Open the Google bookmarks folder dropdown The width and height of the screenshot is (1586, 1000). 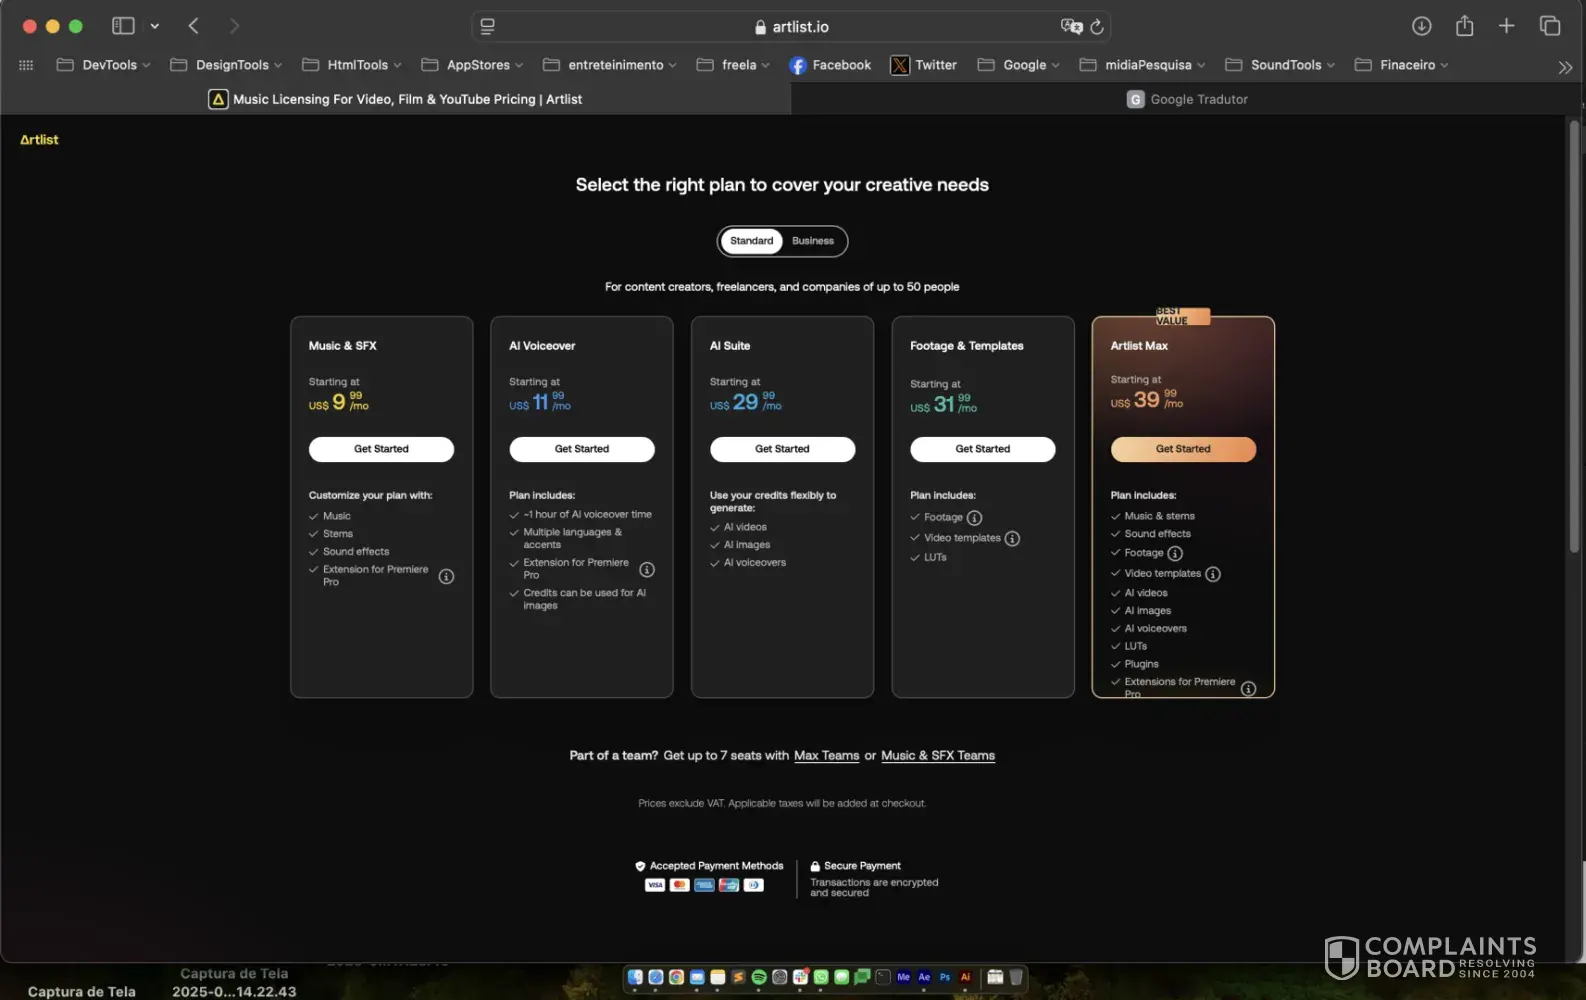[x=1018, y=65]
